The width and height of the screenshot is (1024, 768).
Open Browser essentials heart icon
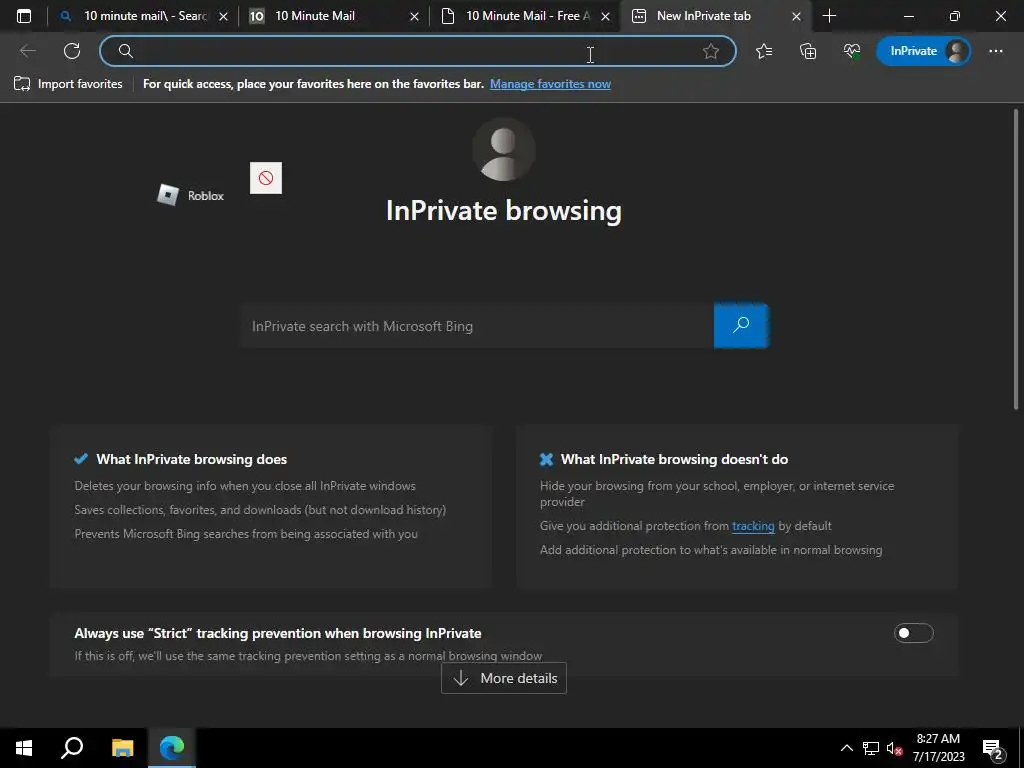pos(852,51)
